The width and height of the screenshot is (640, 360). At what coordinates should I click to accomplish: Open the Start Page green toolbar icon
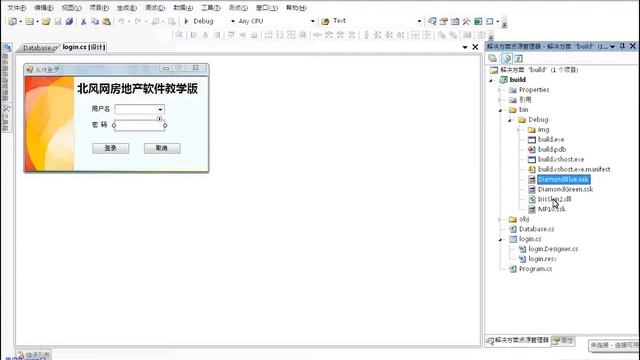(x=478, y=21)
